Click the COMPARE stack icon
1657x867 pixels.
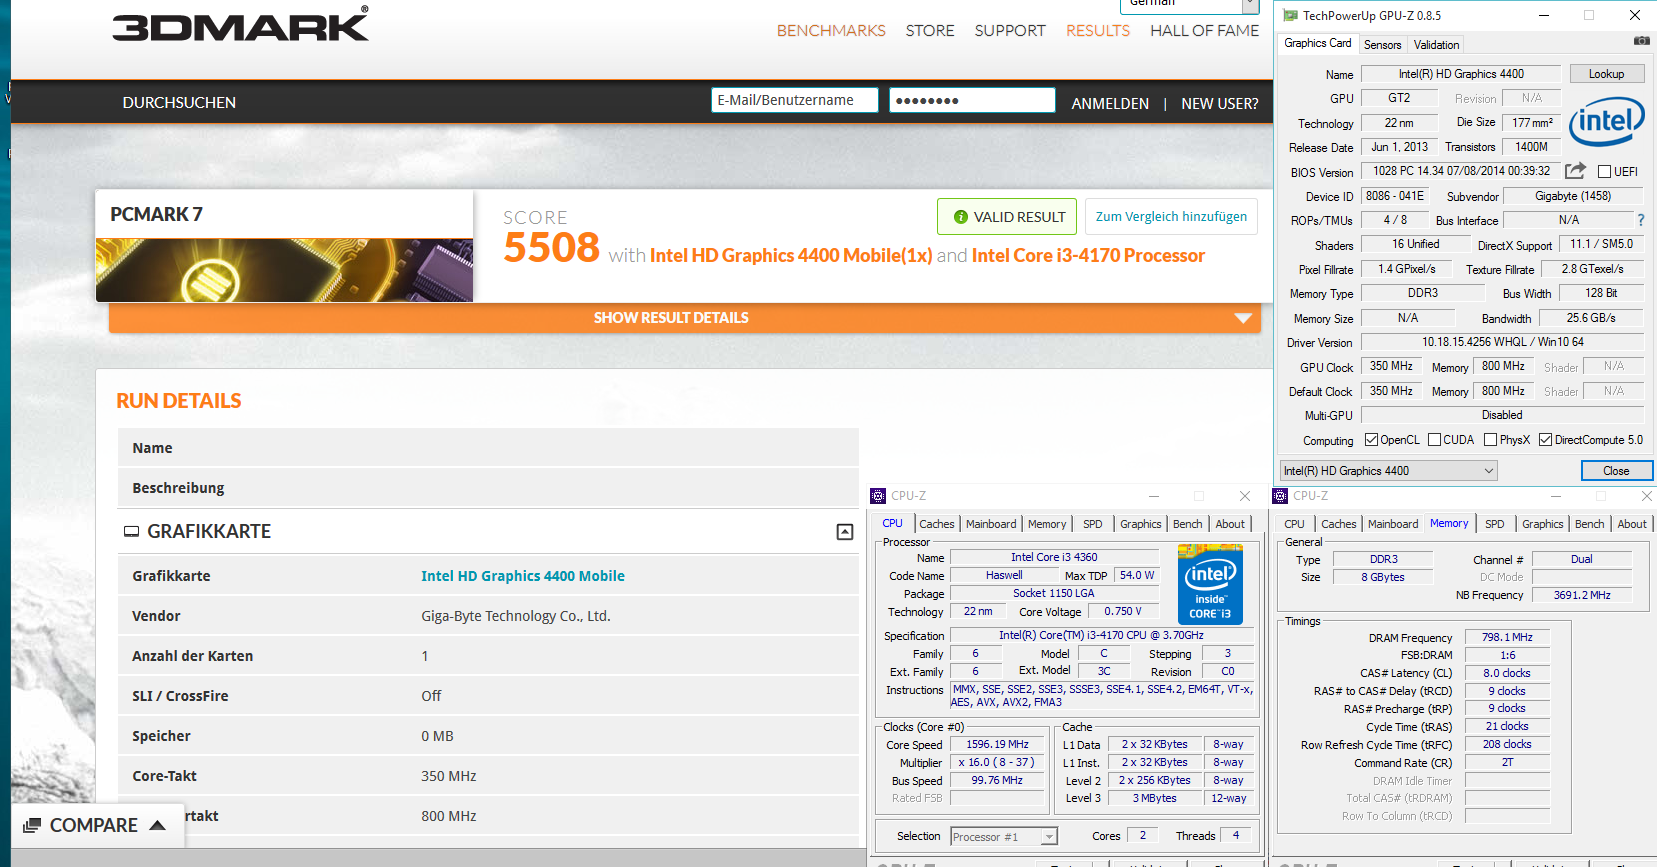click(x=32, y=825)
